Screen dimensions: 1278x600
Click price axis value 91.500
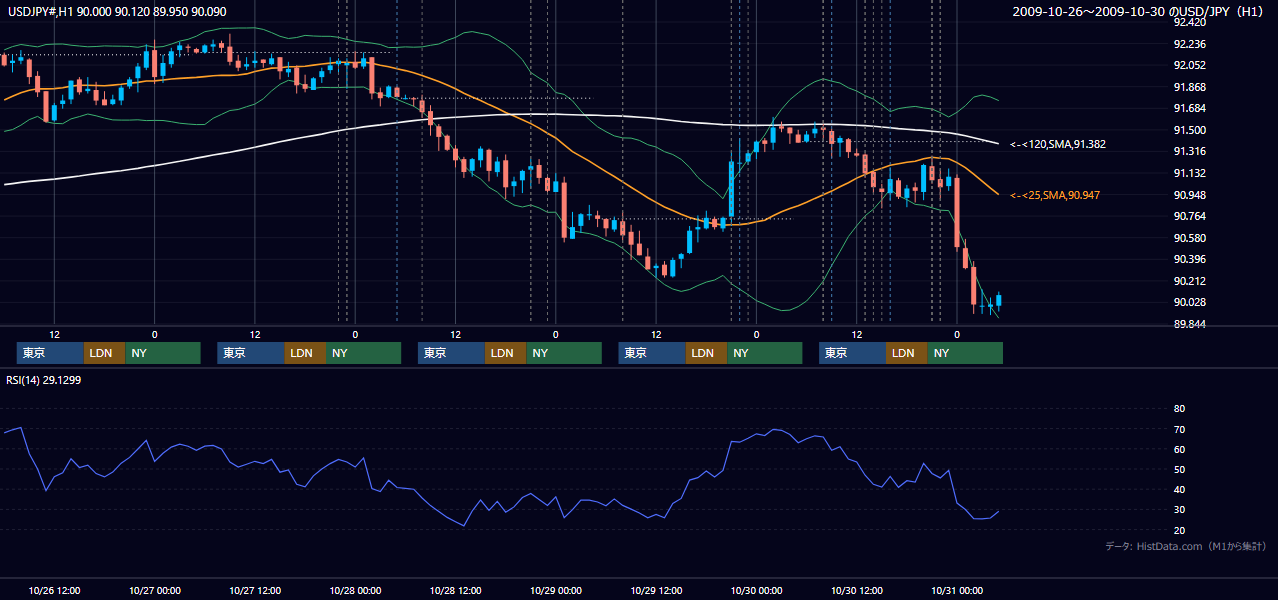coord(1190,130)
